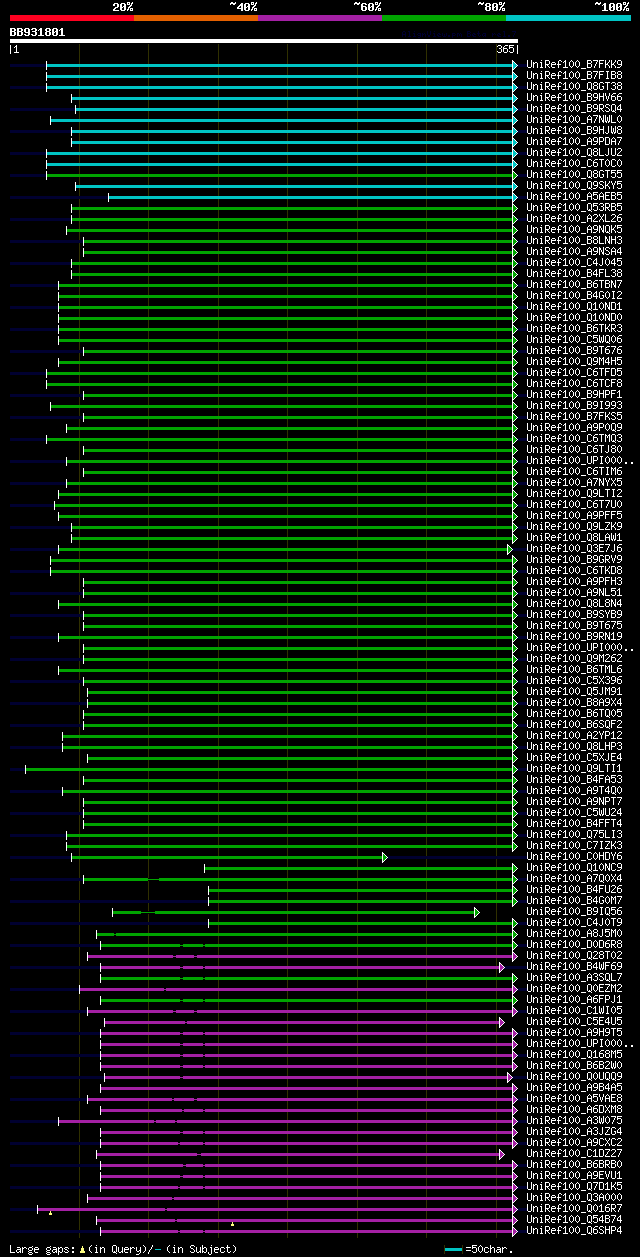Viewport: 640px width, 1257px height.
Task: Select hit UniRef100_Q10ND0
Action: coord(574,318)
